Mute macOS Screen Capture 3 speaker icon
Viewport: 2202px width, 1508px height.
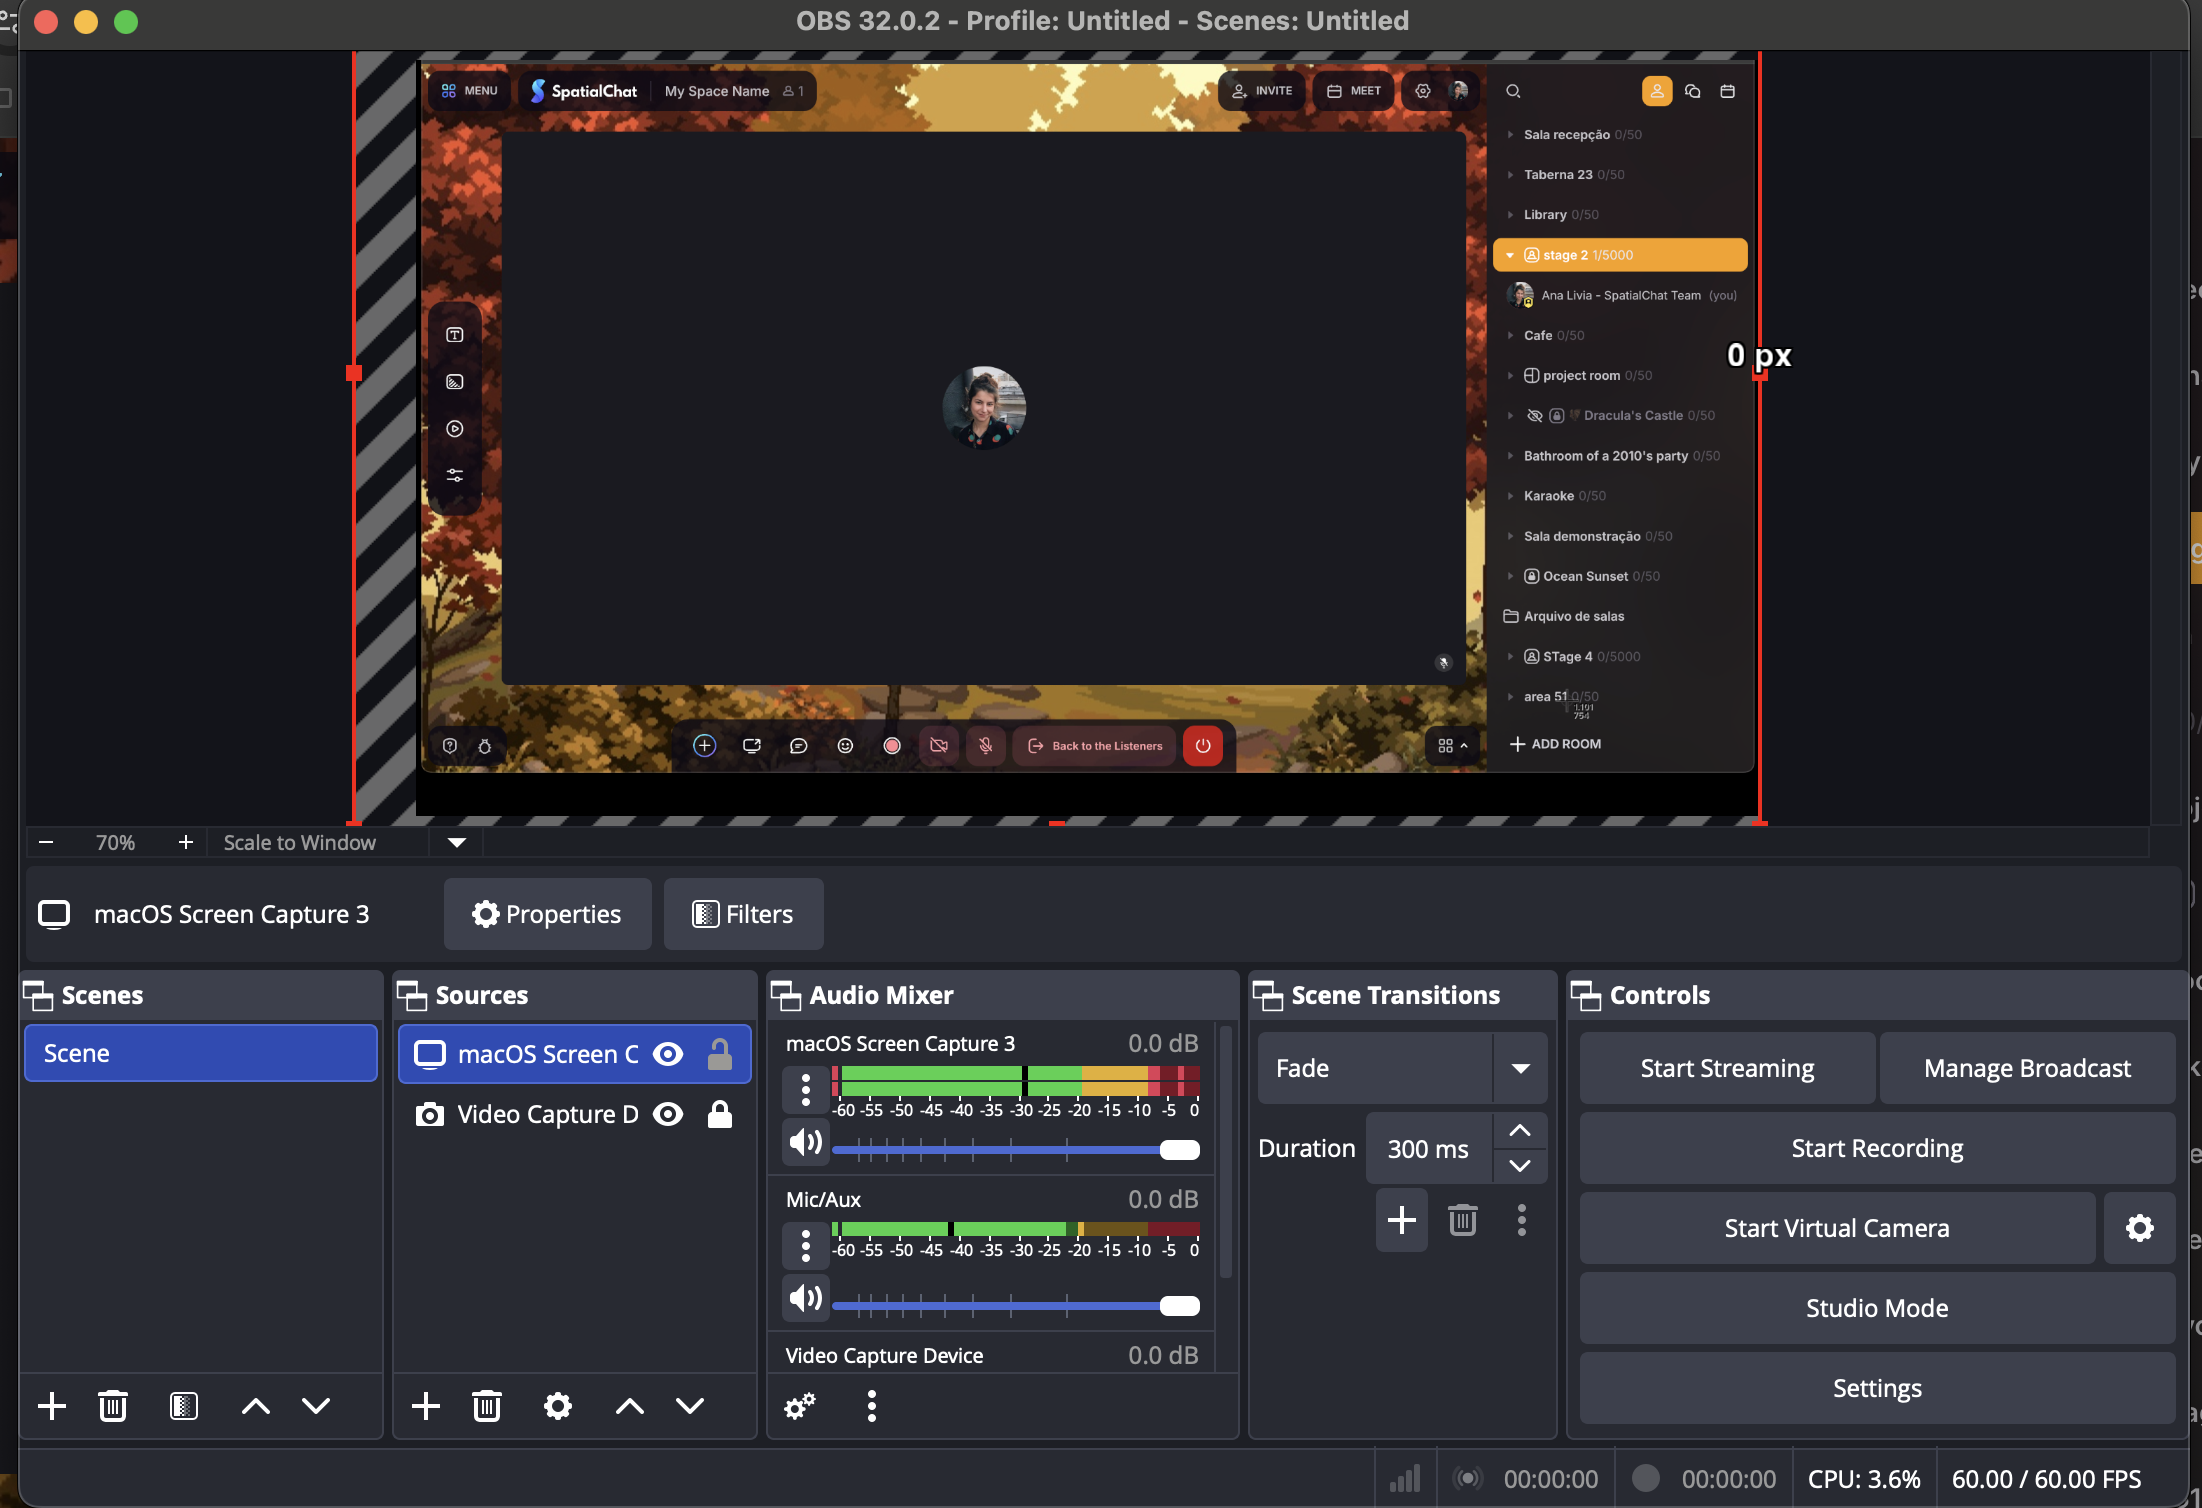tap(805, 1142)
